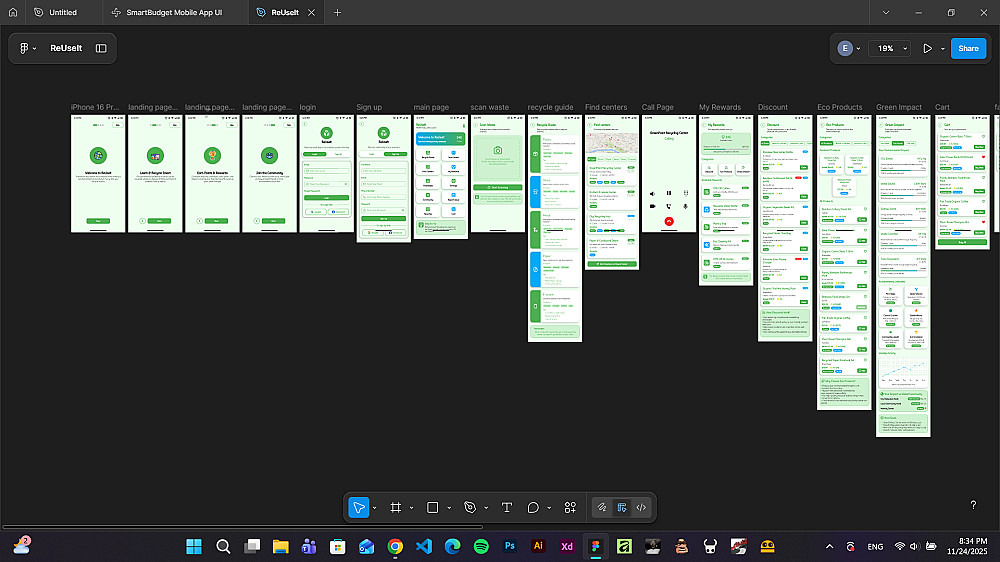Click the Share button
The image size is (1000, 562).
point(968,48)
